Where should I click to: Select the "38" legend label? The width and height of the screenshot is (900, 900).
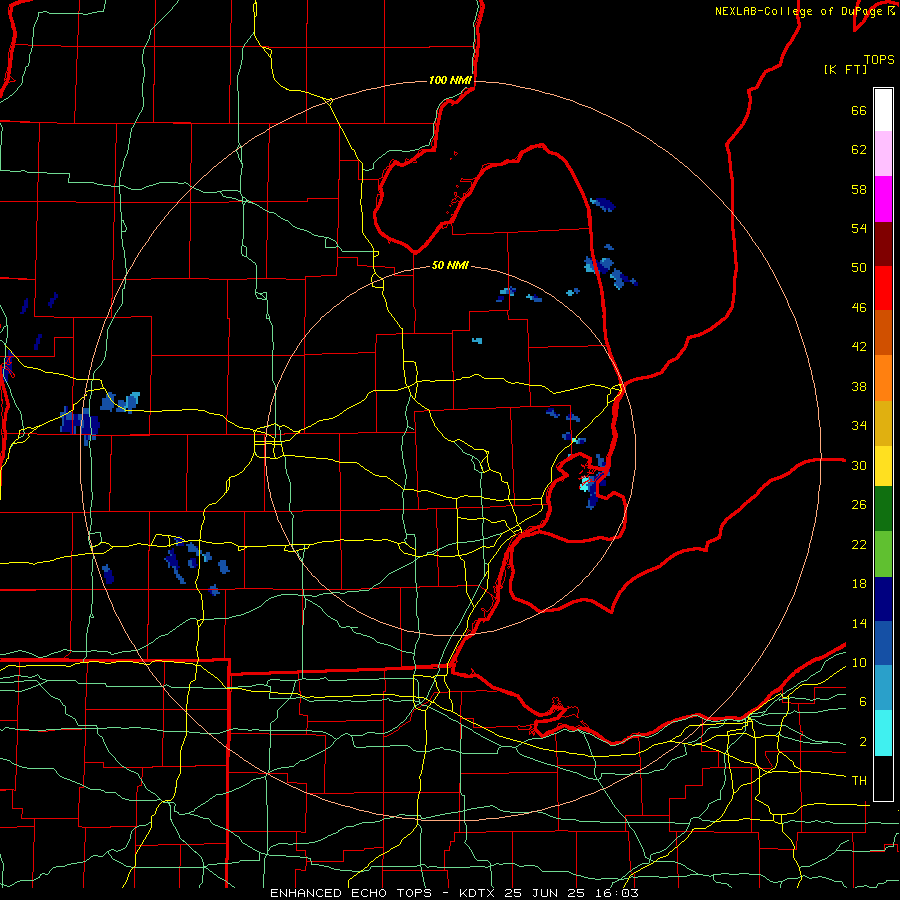[x=859, y=386]
